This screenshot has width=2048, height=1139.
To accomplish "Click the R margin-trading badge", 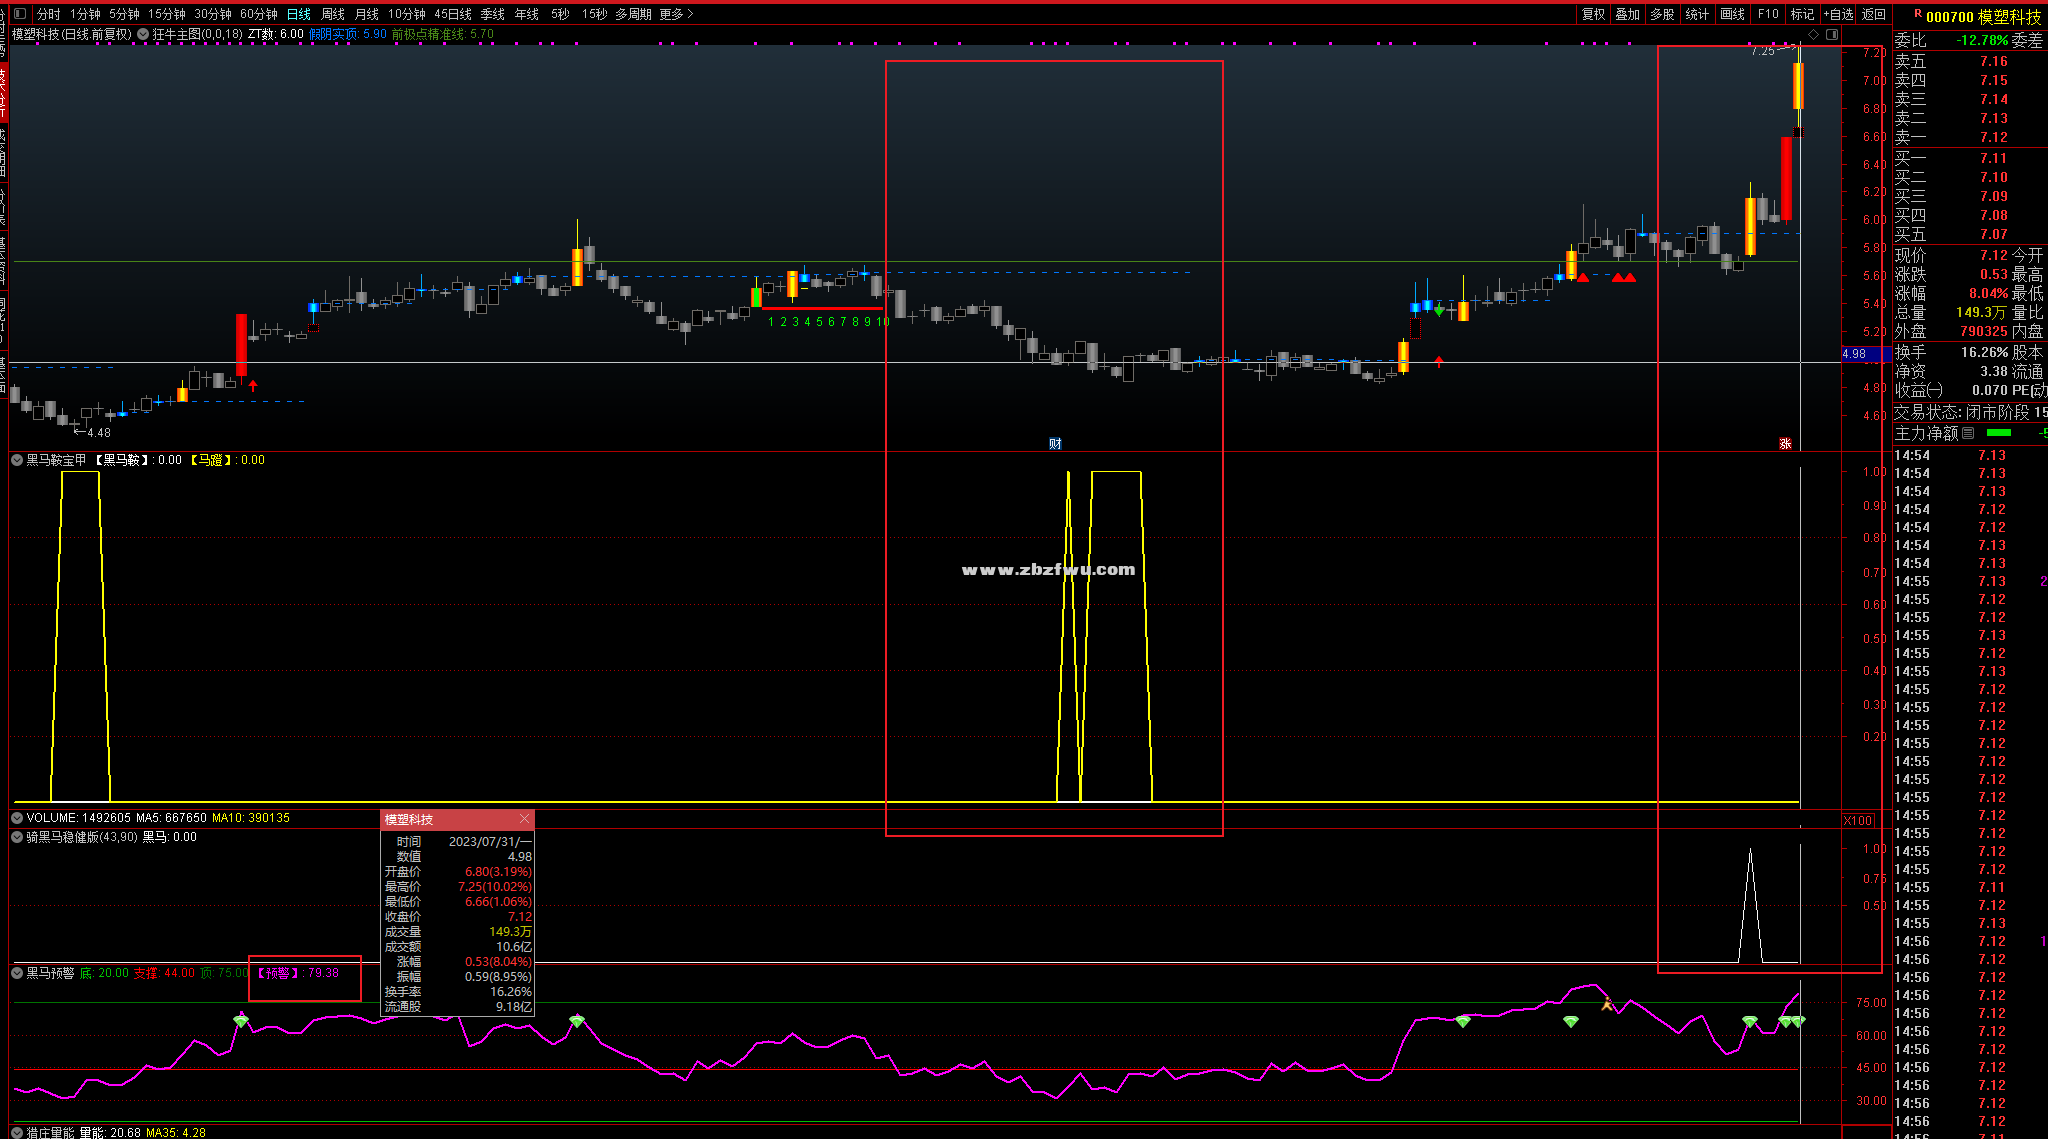I will (x=1917, y=14).
